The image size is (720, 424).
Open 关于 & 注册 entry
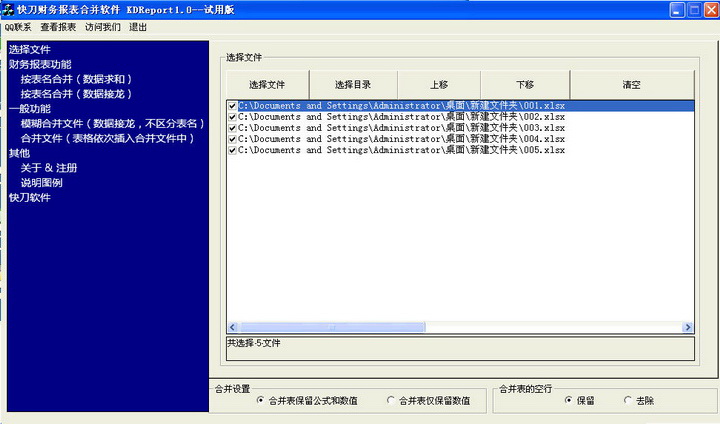[49, 168]
